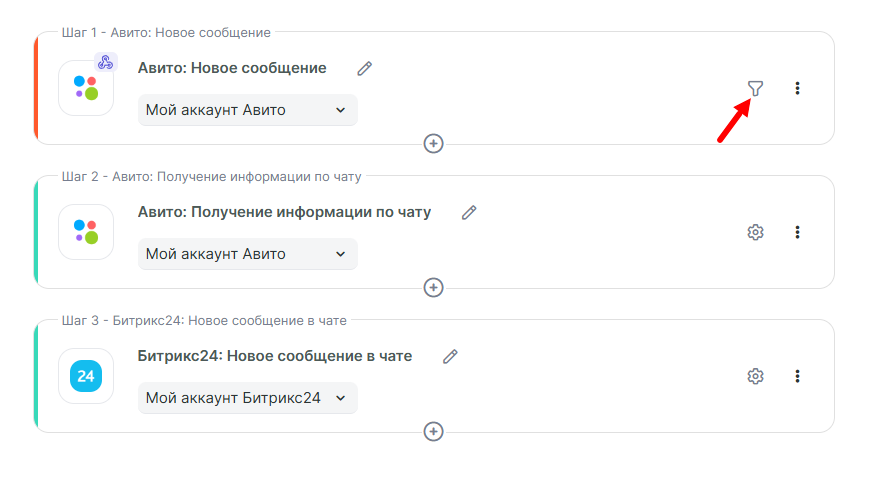The height and width of the screenshot is (482, 872).
Task: Open settings gear for Step 3
Action: pyautogui.click(x=755, y=376)
